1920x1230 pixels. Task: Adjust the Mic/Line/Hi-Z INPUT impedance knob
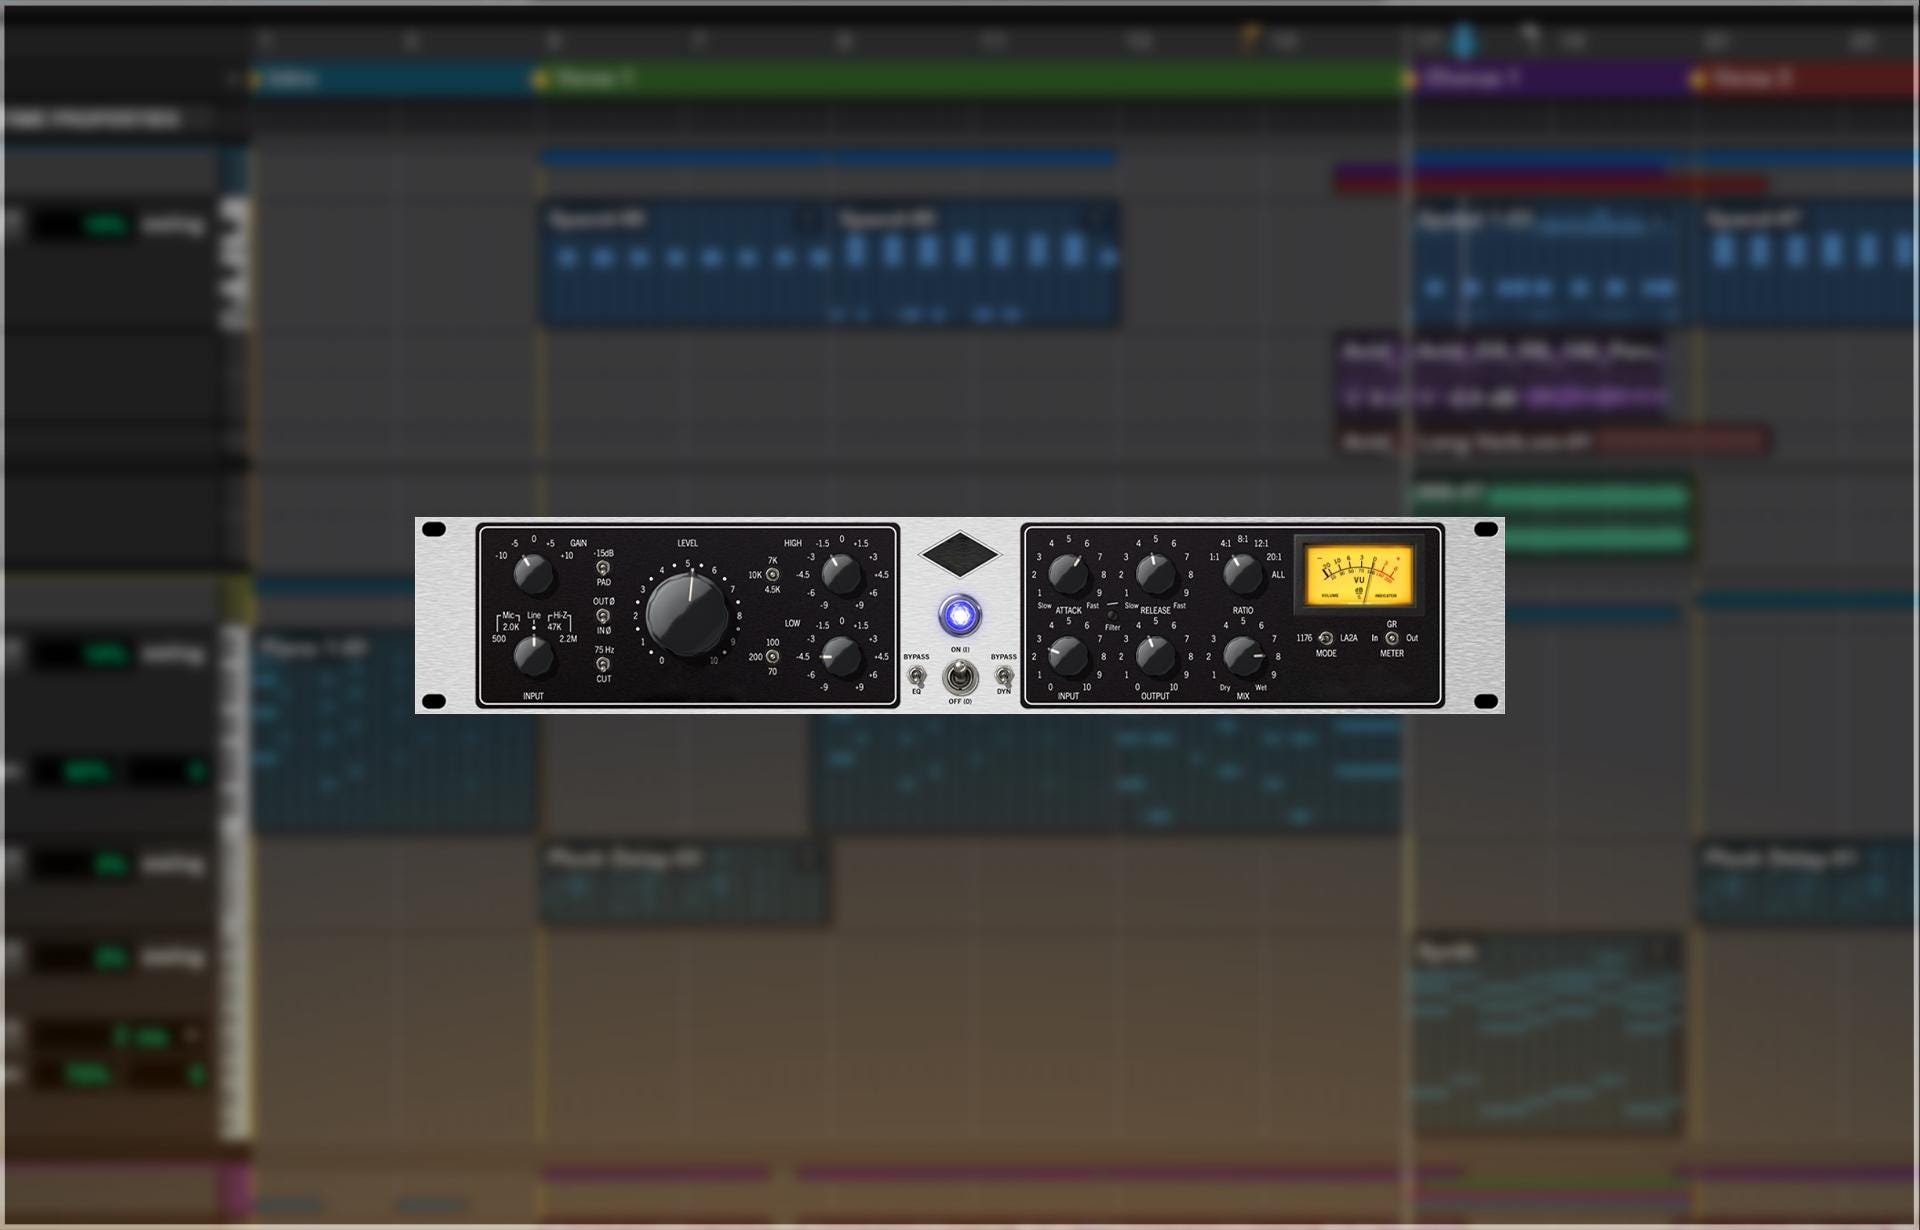[533, 656]
